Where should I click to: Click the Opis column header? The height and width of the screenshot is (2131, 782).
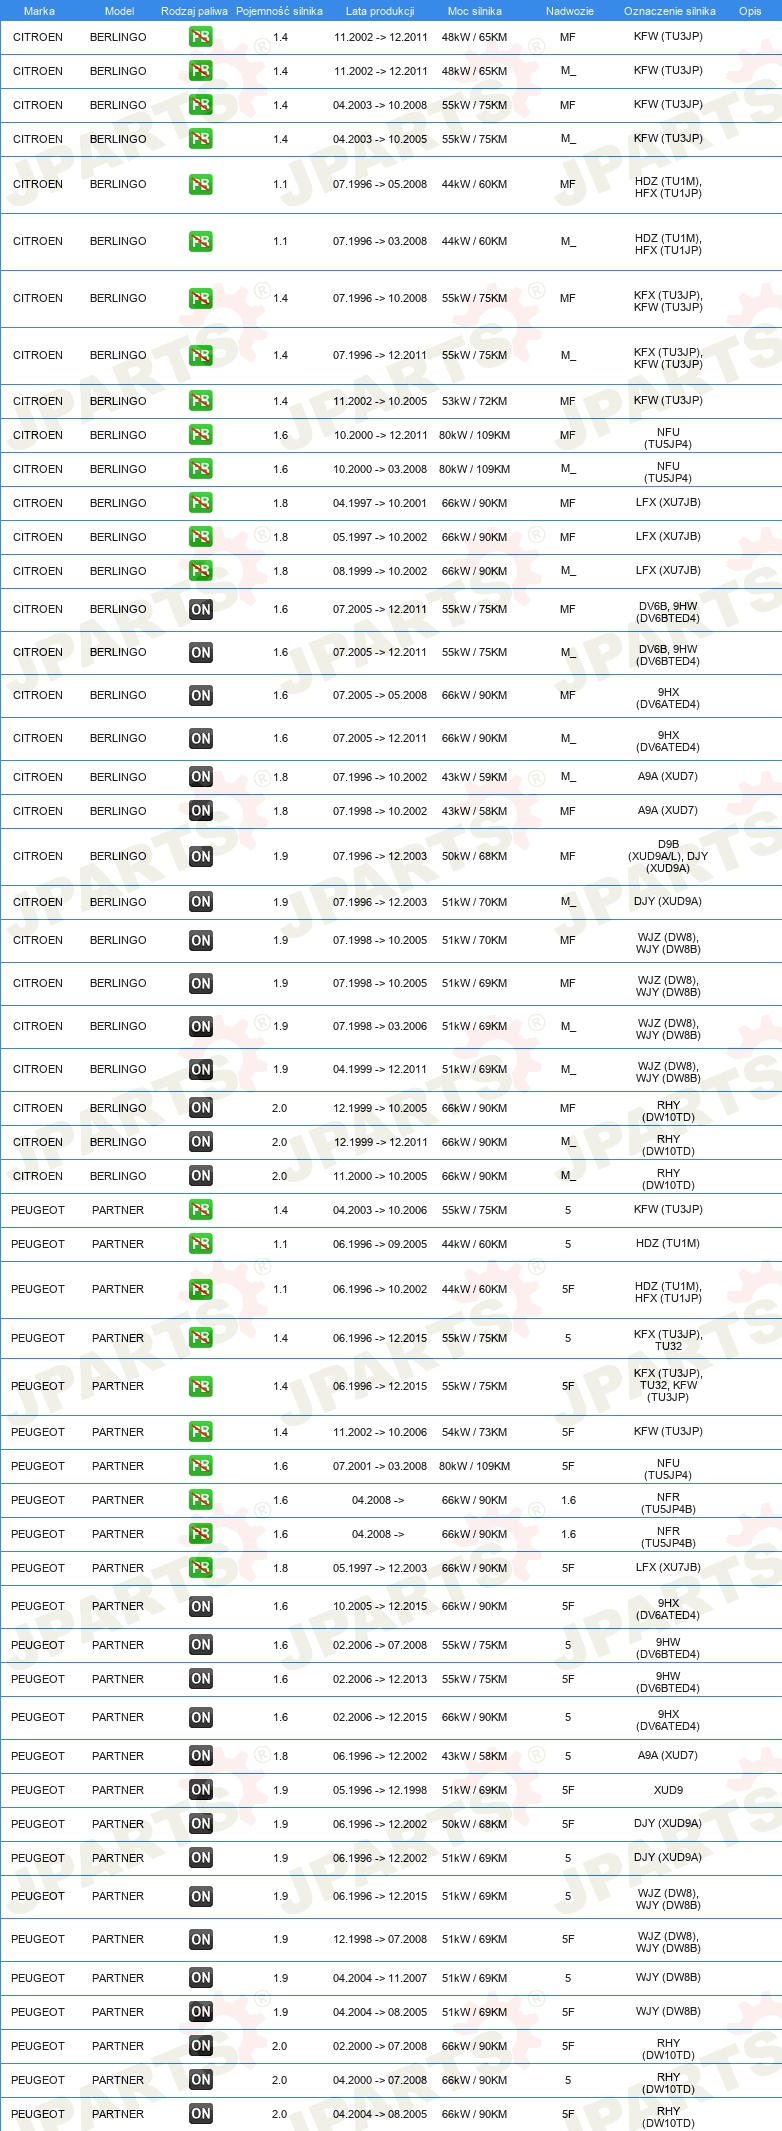coord(750,11)
